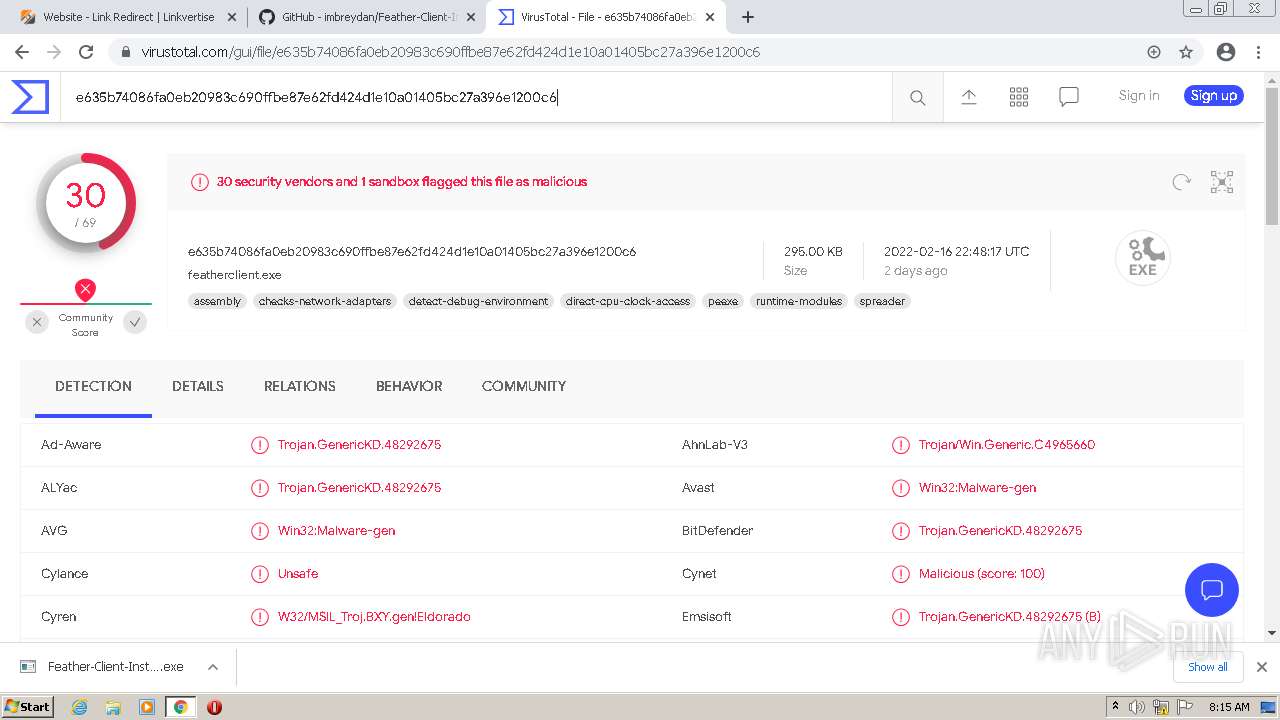Click the Sign up button
1280x720 pixels.
1214,96
